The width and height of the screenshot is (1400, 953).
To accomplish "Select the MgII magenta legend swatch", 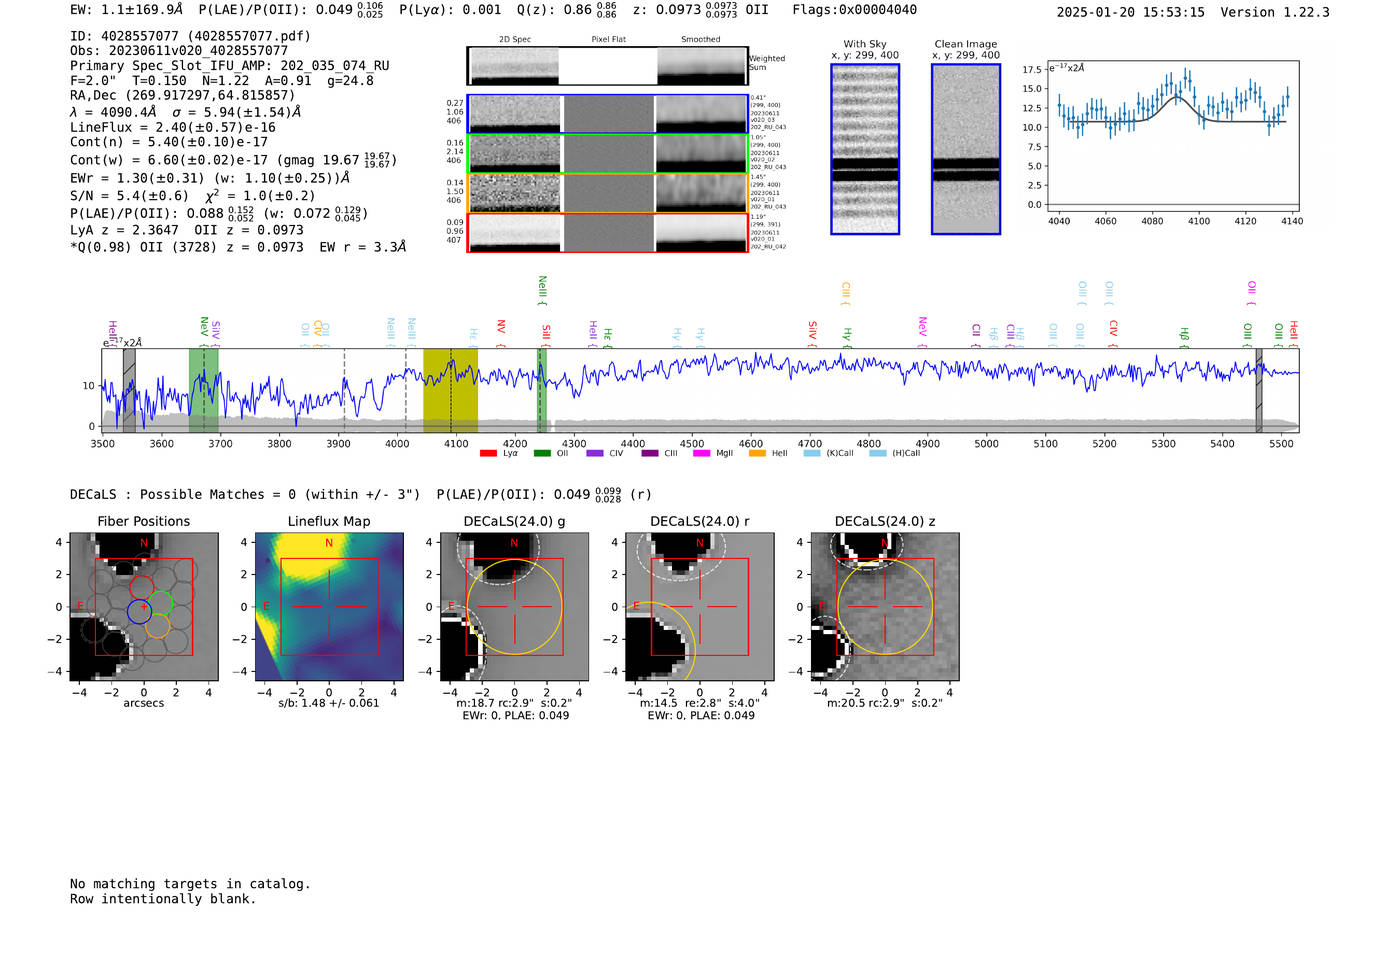I will (x=701, y=453).
